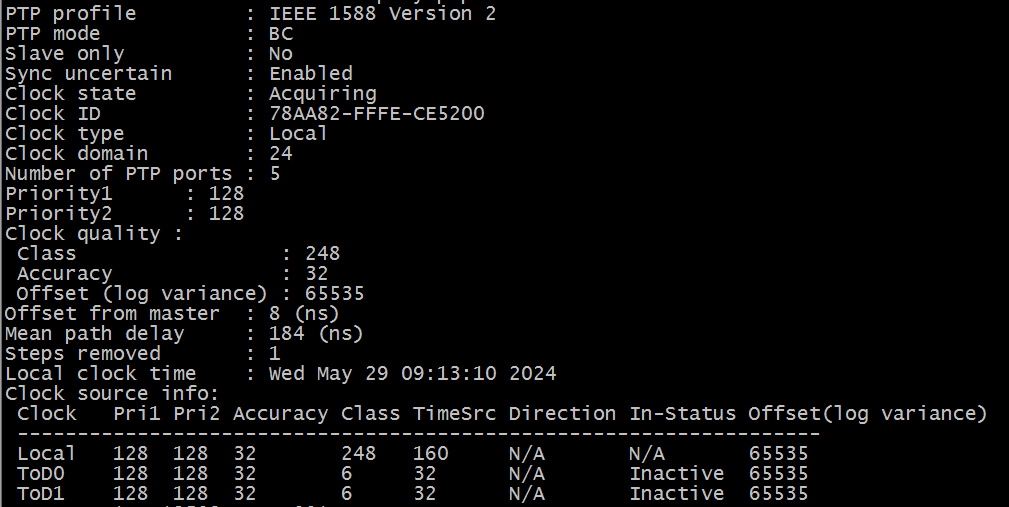
Task: Click the PTP mode value BC
Action: coord(281,33)
